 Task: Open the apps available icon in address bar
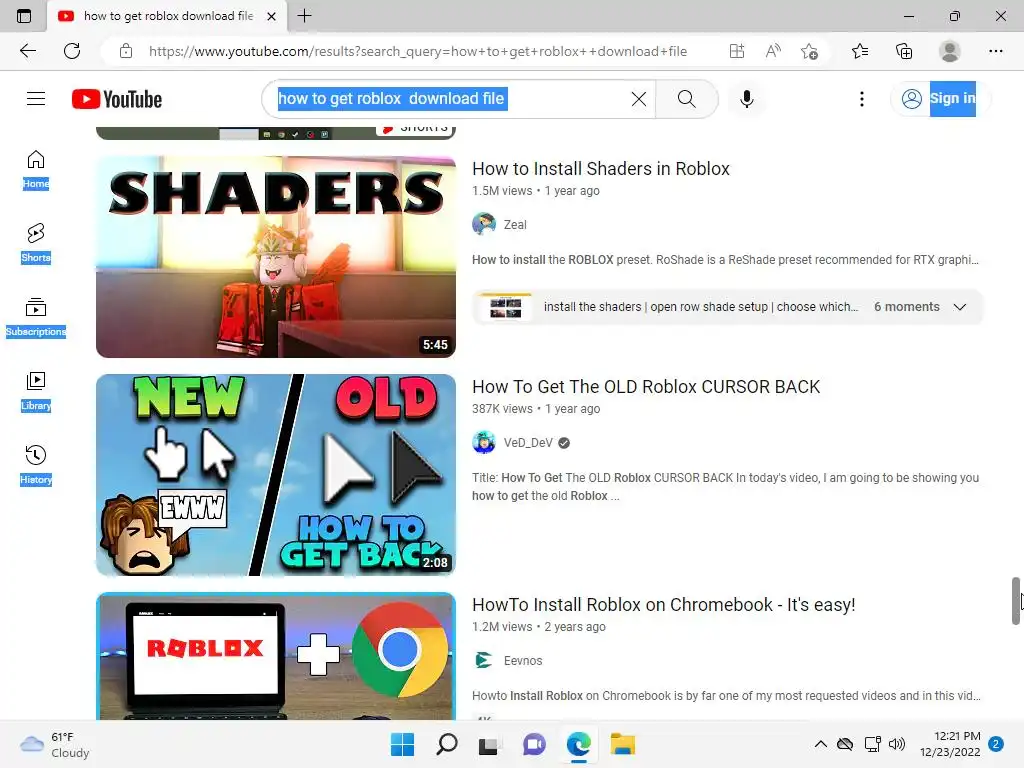click(737, 51)
